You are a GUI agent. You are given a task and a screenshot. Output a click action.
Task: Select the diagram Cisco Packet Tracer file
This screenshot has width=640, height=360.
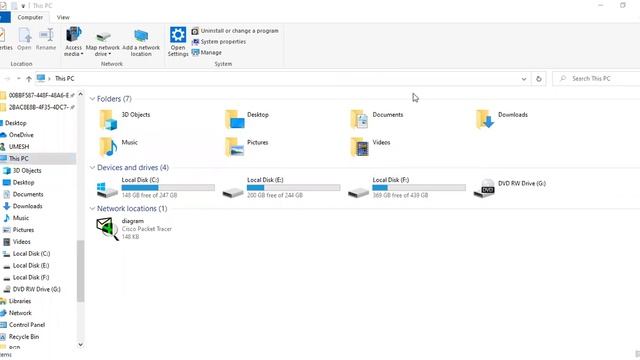tap(135, 229)
